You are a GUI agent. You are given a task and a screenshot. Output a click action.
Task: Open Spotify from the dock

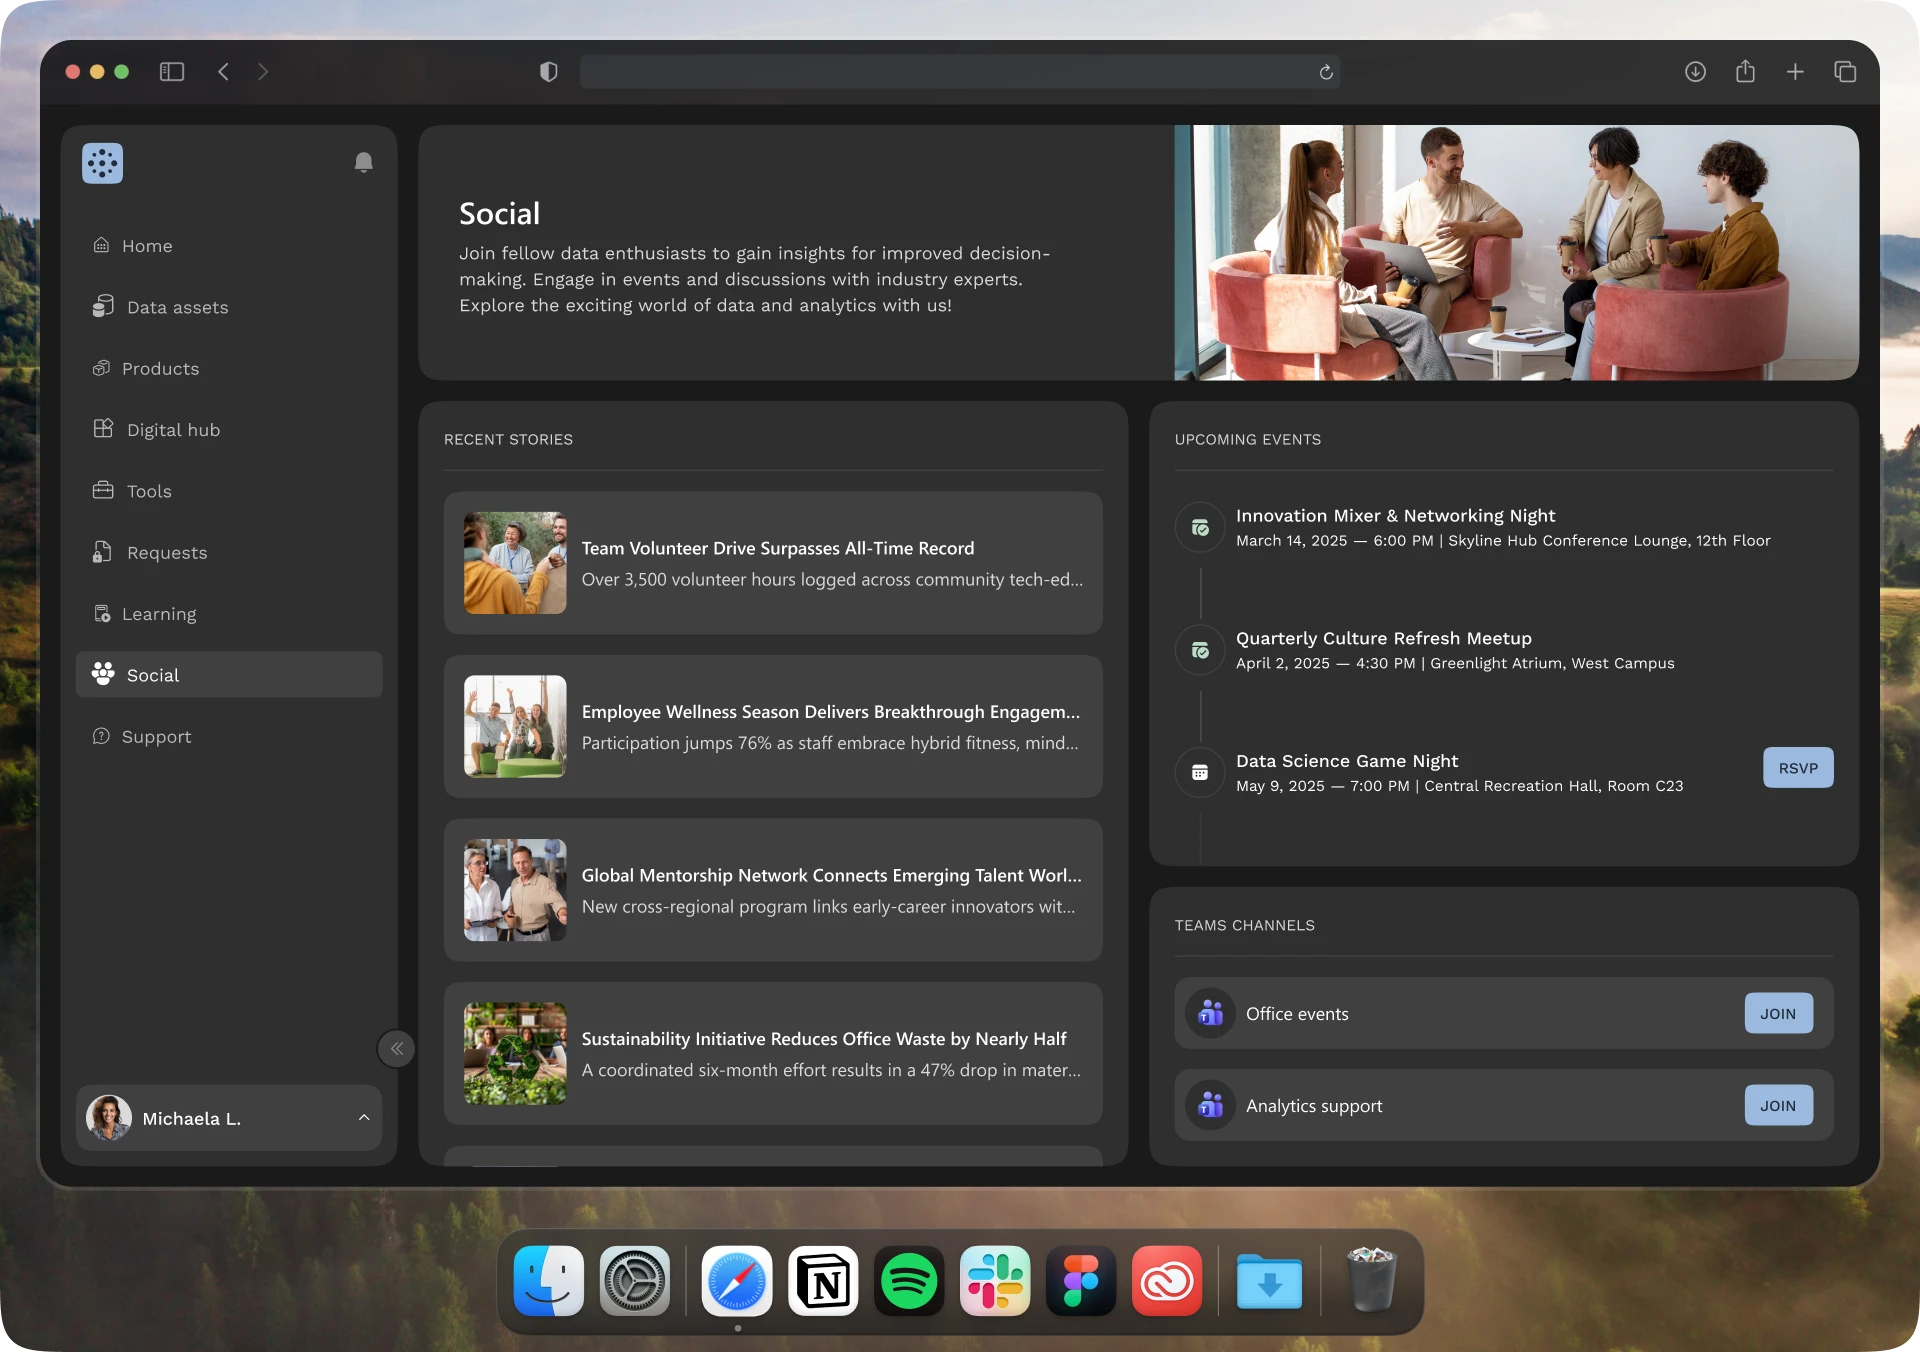pyautogui.click(x=908, y=1281)
